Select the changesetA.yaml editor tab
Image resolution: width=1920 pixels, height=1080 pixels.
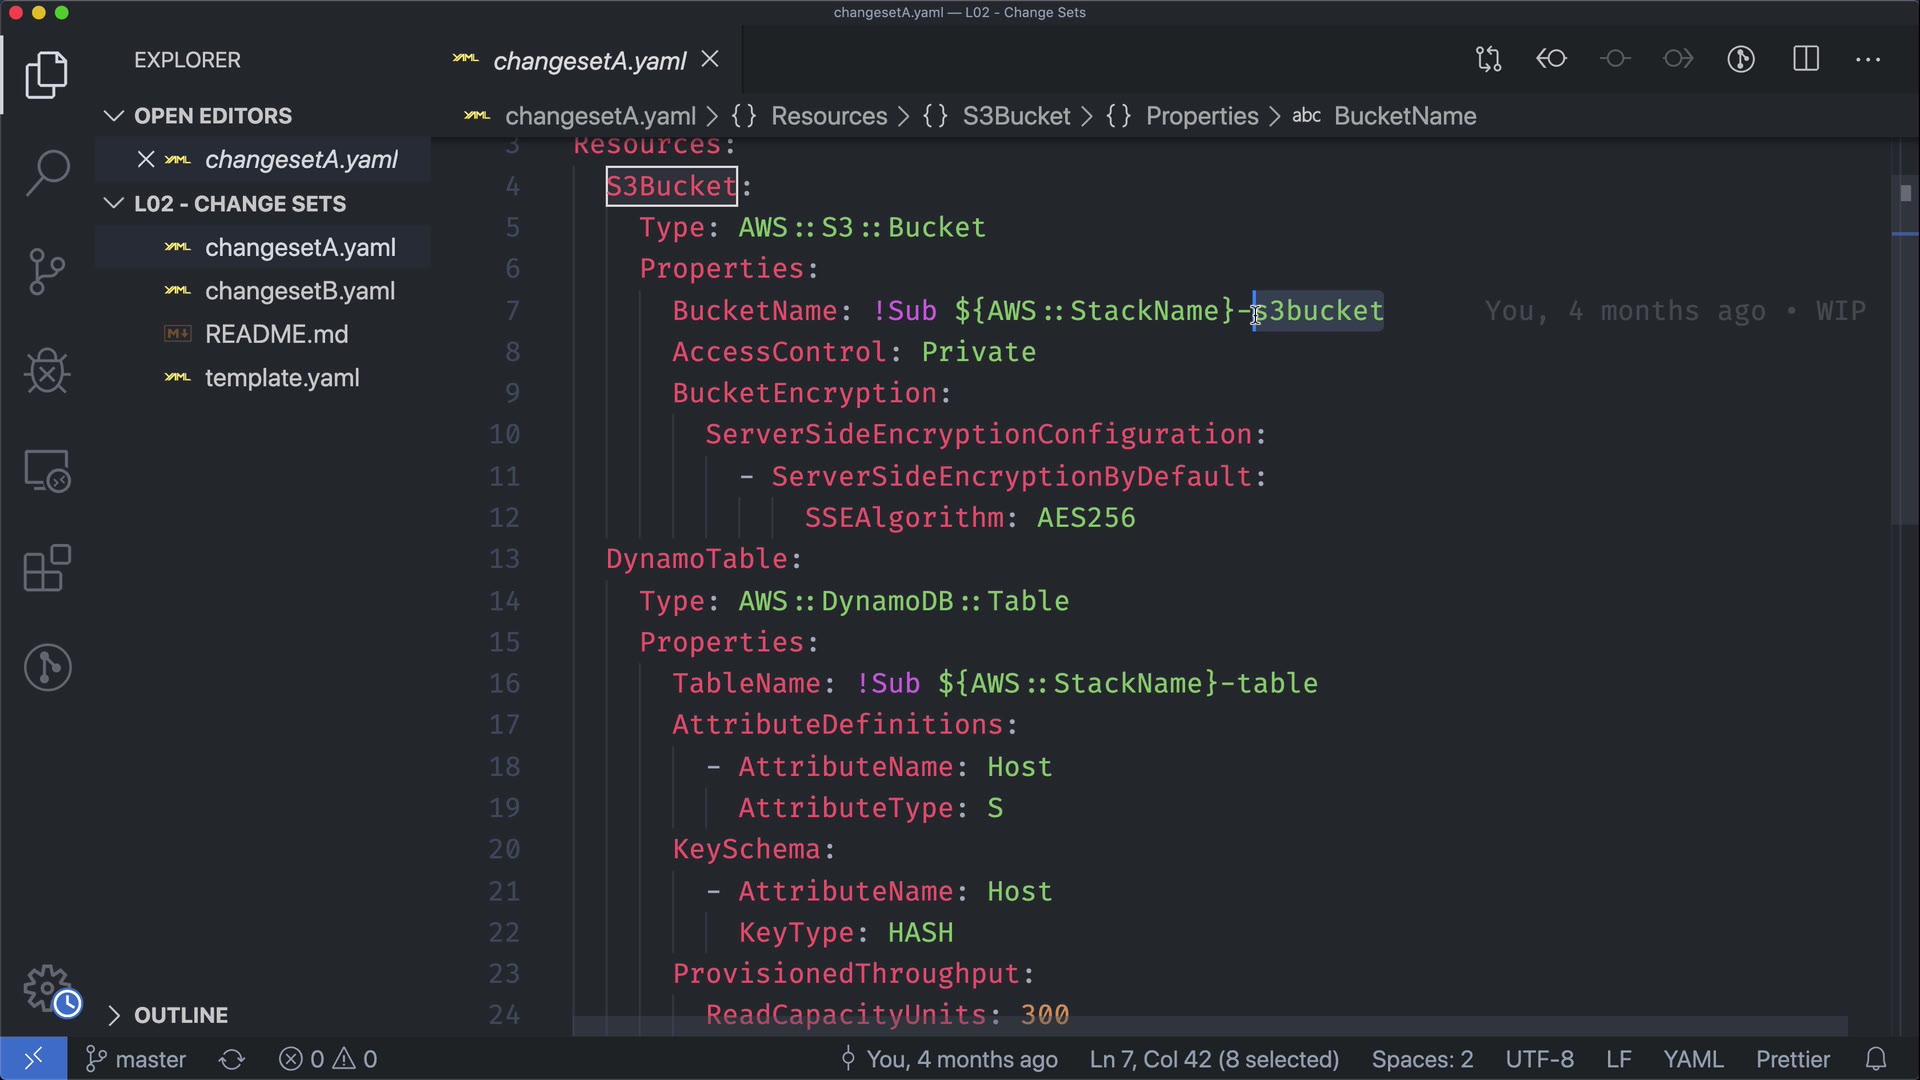point(588,61)
